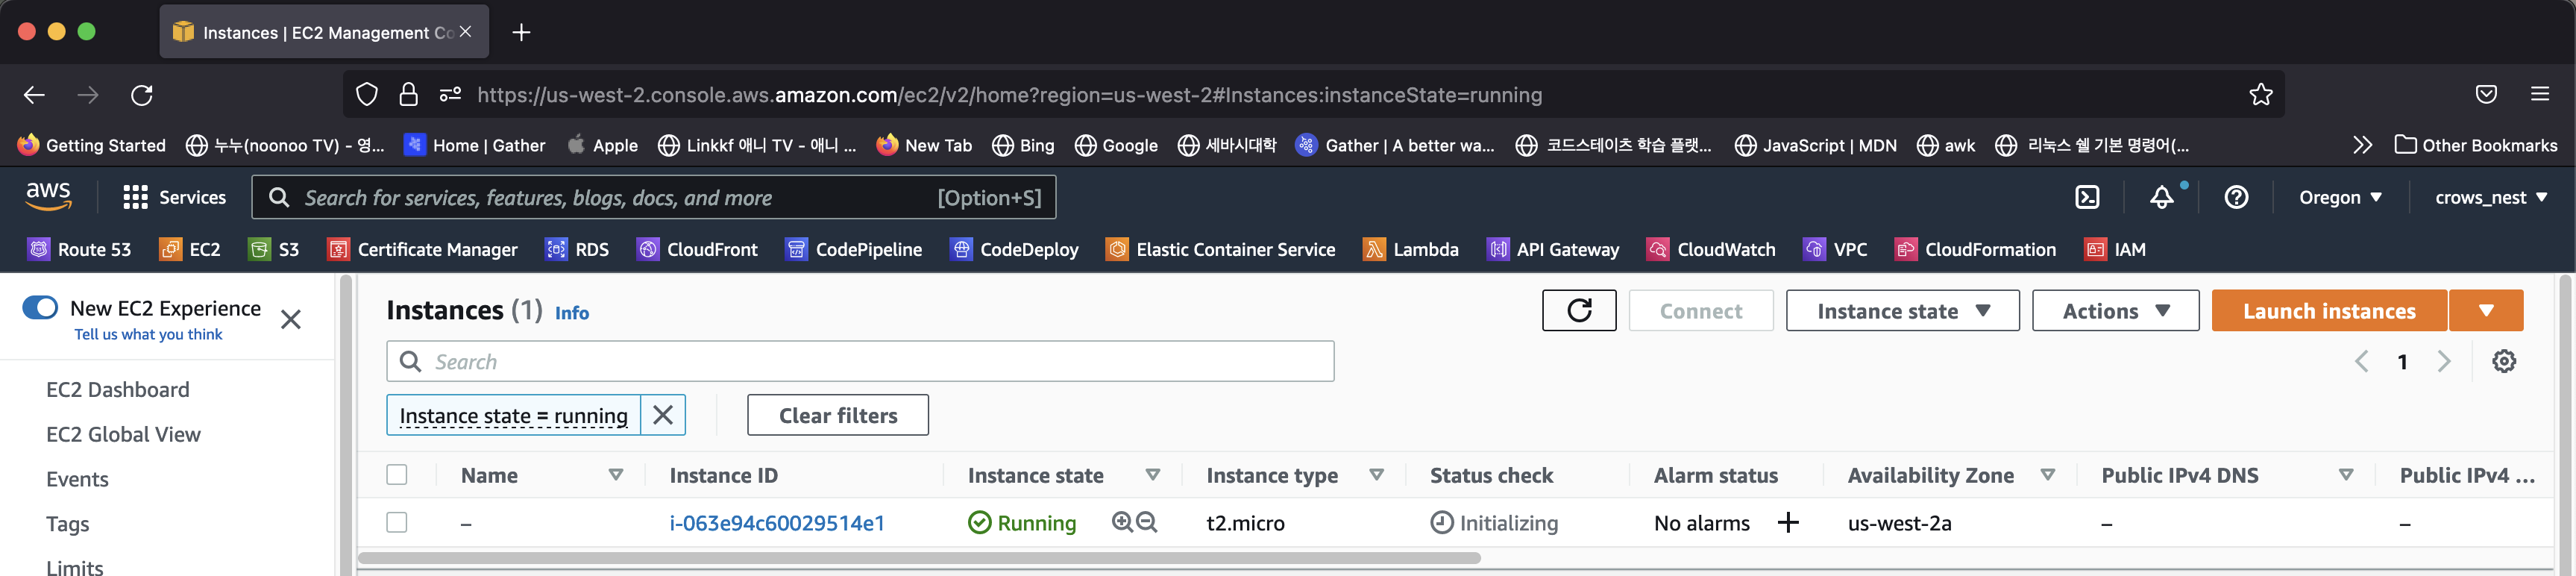
Task: Open the CloudFront shortcut
Action: click(697, 249)
